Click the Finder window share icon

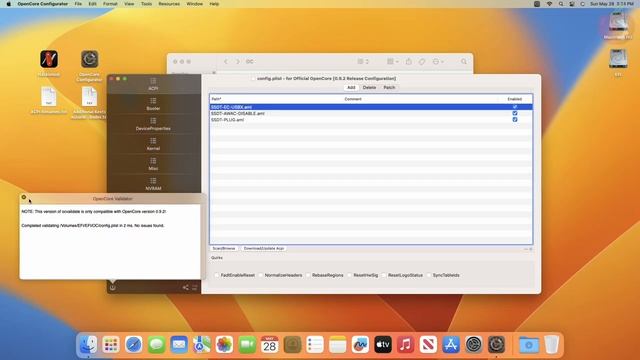(x=409, y=62)
